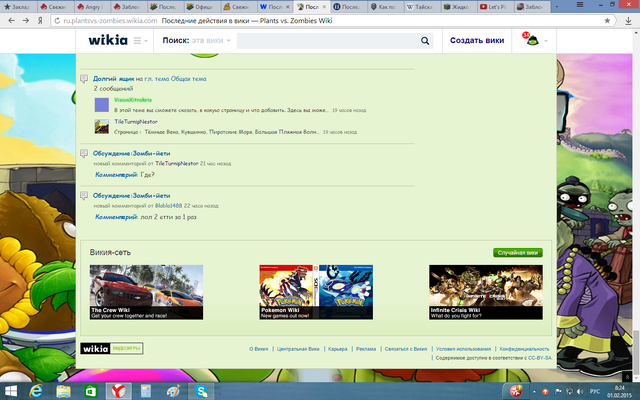
Task: Add a new browser tab
Action: coord(557,7)
